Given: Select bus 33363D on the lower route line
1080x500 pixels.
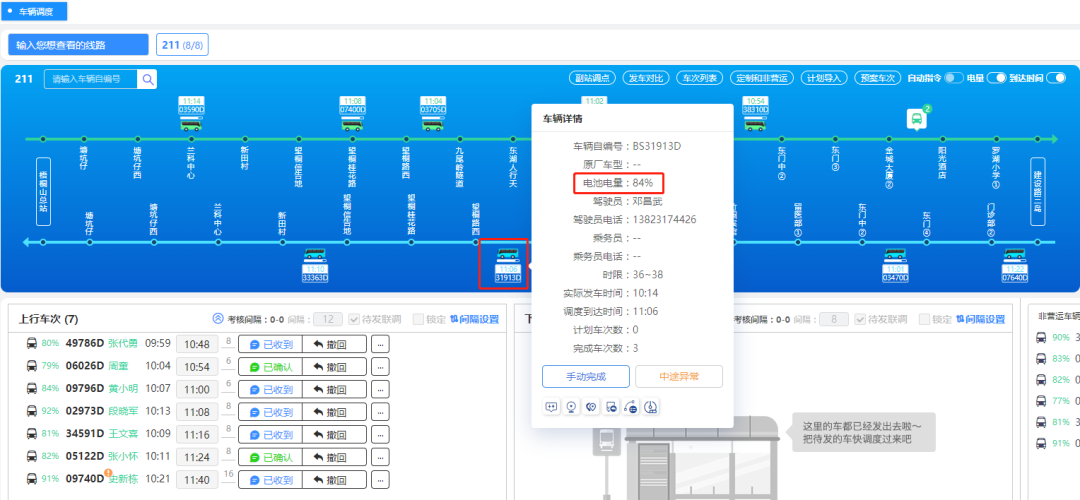Looking at the screenshot, I should coord(315,264).
